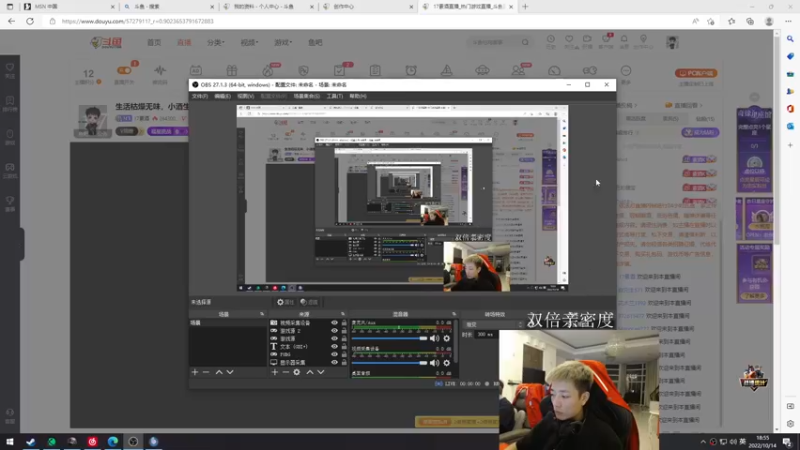Go to 首页 on Douyu navbar
Viewport: 800px width, 450px height.
click(x=154, y=42)
